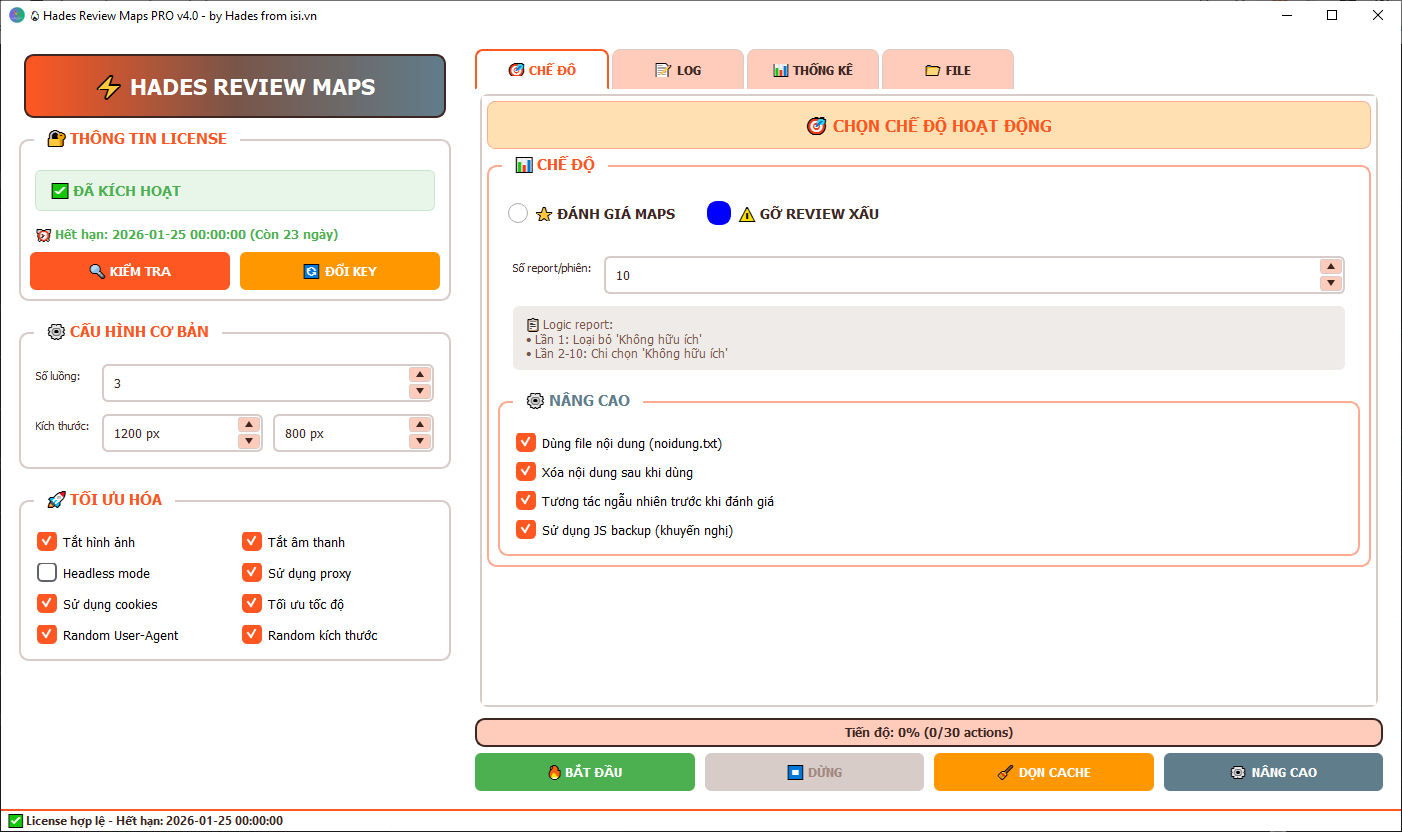Click the padlock icon next to THÔNG TIN LICENSE

pos(55,138)
